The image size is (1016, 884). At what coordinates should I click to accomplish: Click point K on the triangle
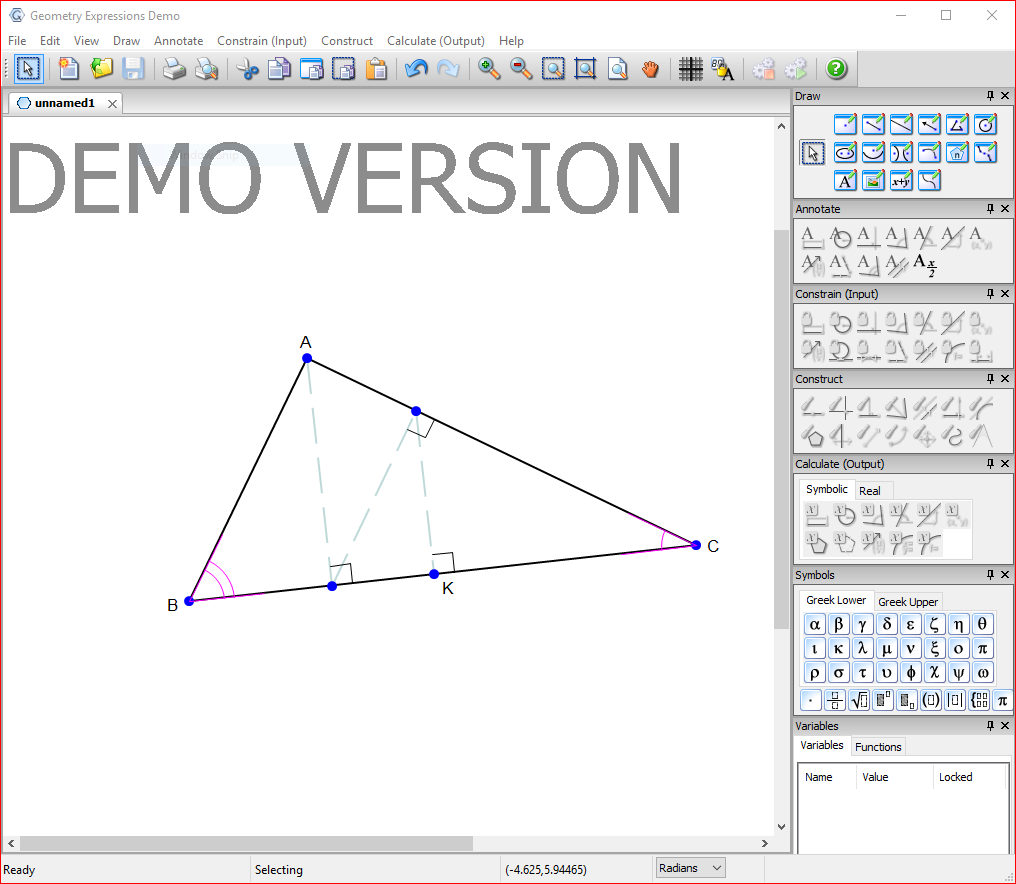coord(434,574)
